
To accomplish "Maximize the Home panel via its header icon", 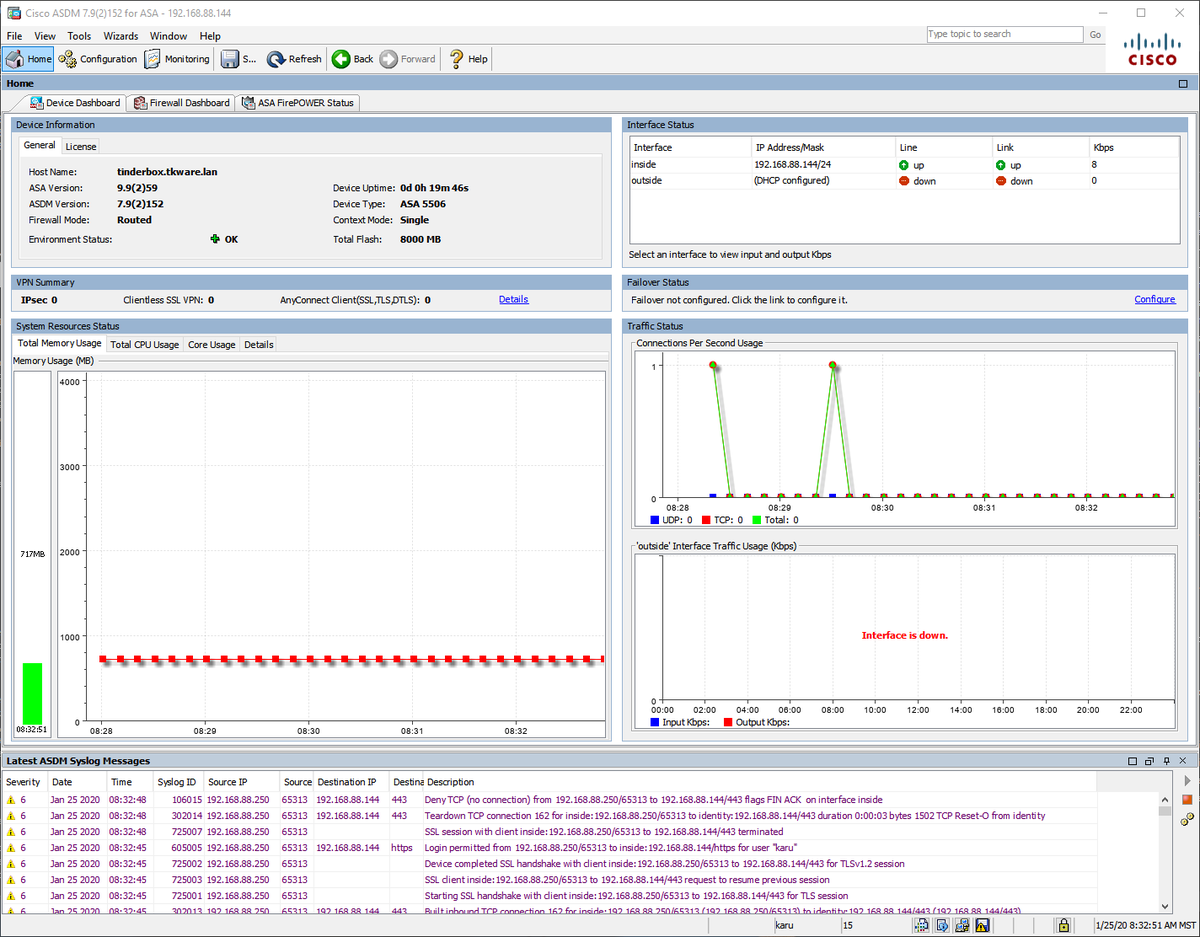I will click(1183, 84).
